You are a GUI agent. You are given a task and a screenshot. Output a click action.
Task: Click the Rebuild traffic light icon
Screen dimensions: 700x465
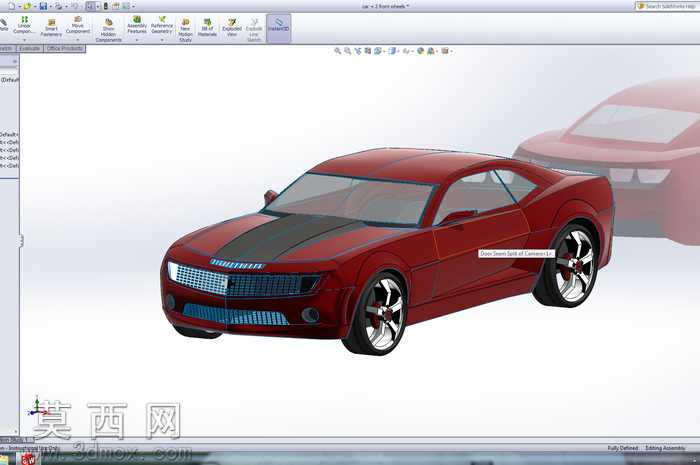(105, 6)
